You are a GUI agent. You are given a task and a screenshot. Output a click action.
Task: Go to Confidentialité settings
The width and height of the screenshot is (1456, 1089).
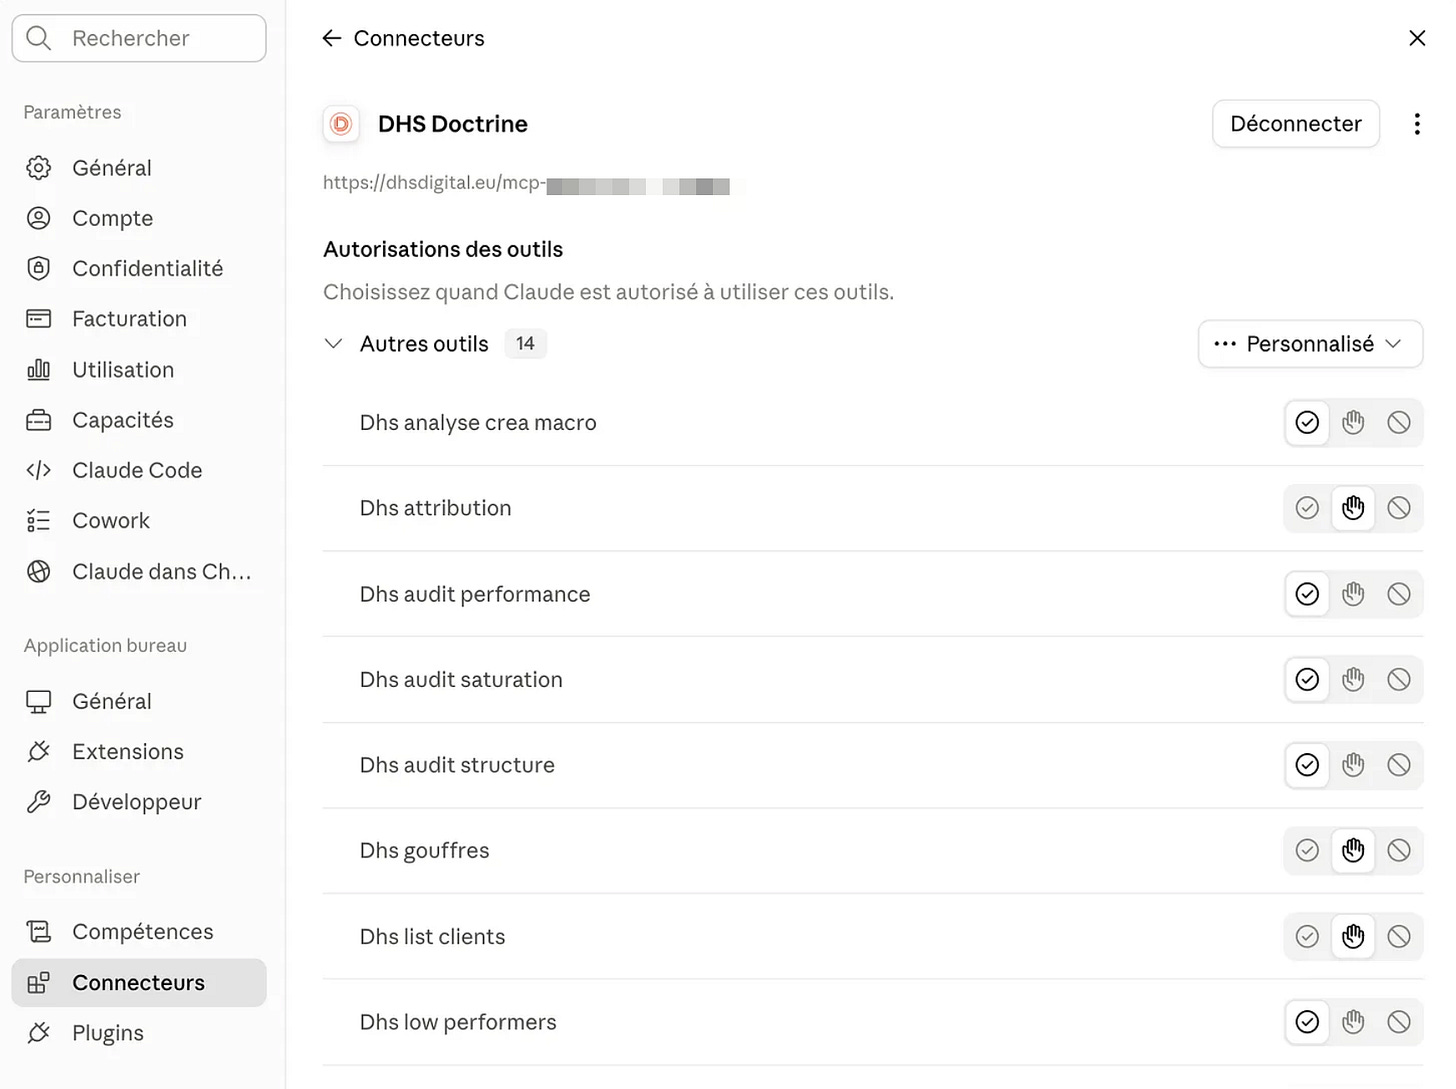point(139,268)
